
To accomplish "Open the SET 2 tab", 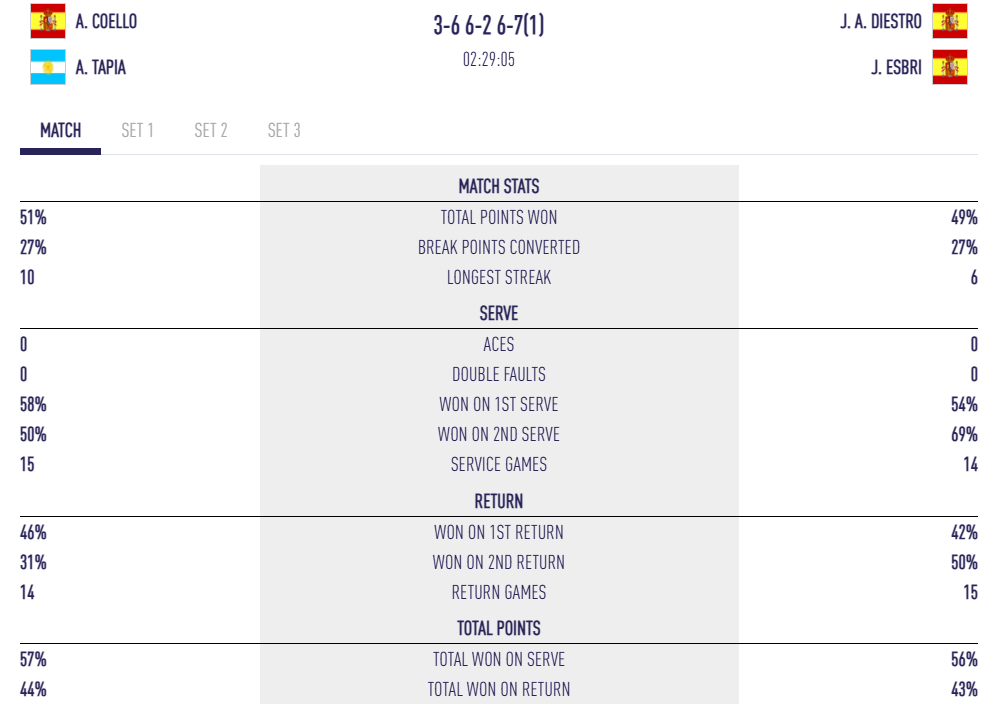I will 211,131.
